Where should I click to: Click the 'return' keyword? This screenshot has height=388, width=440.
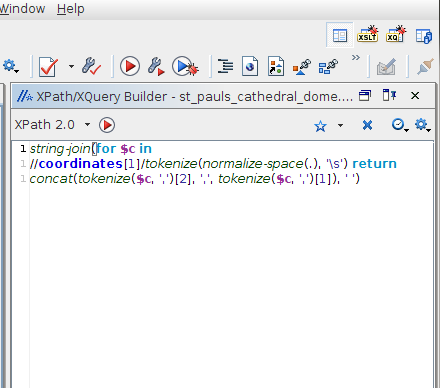pyautogui.click(x=374, y=163)
